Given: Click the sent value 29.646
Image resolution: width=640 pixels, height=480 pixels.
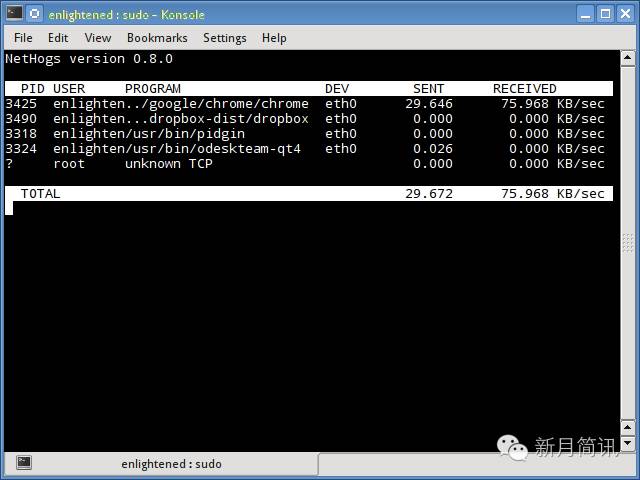Looking at the screenshot, I should 429,104.
